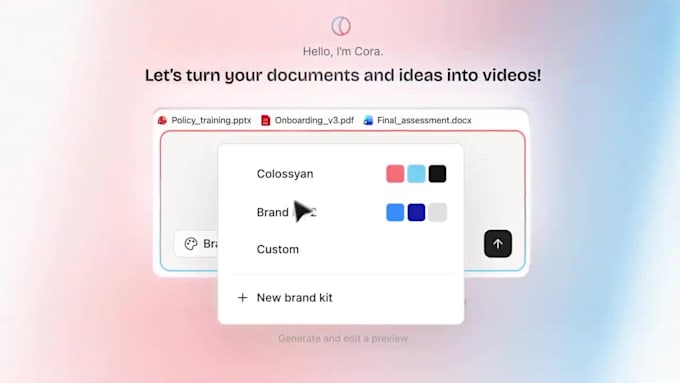680x383 pixels.
Task: Click 'Generate and edit a preview' text
Action: (x=343, y=338)
